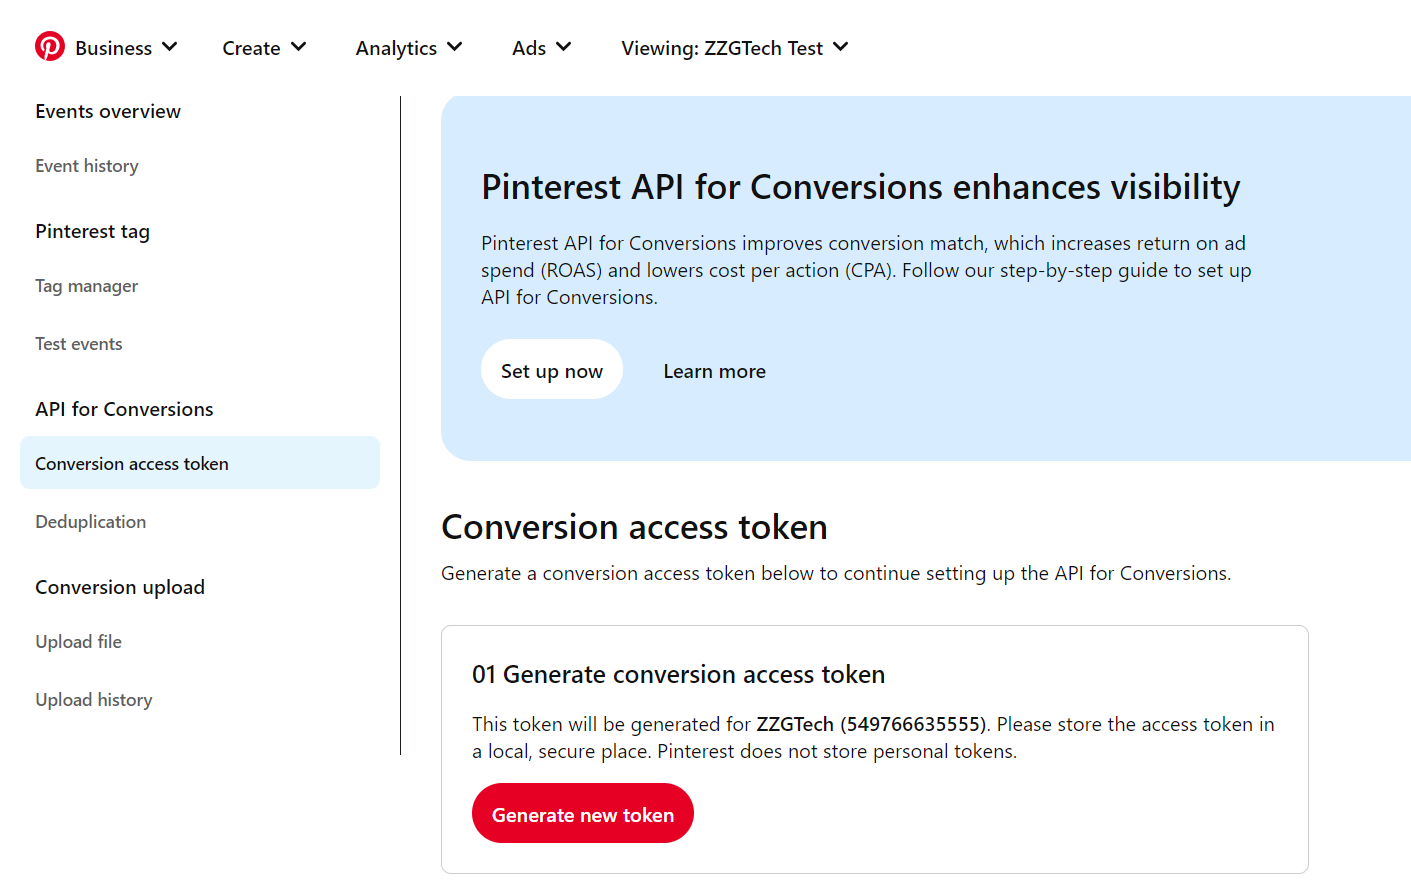Click the Generate new token button
The image size is (1411, 885).
pyautogui.click(x=583, y=814)
